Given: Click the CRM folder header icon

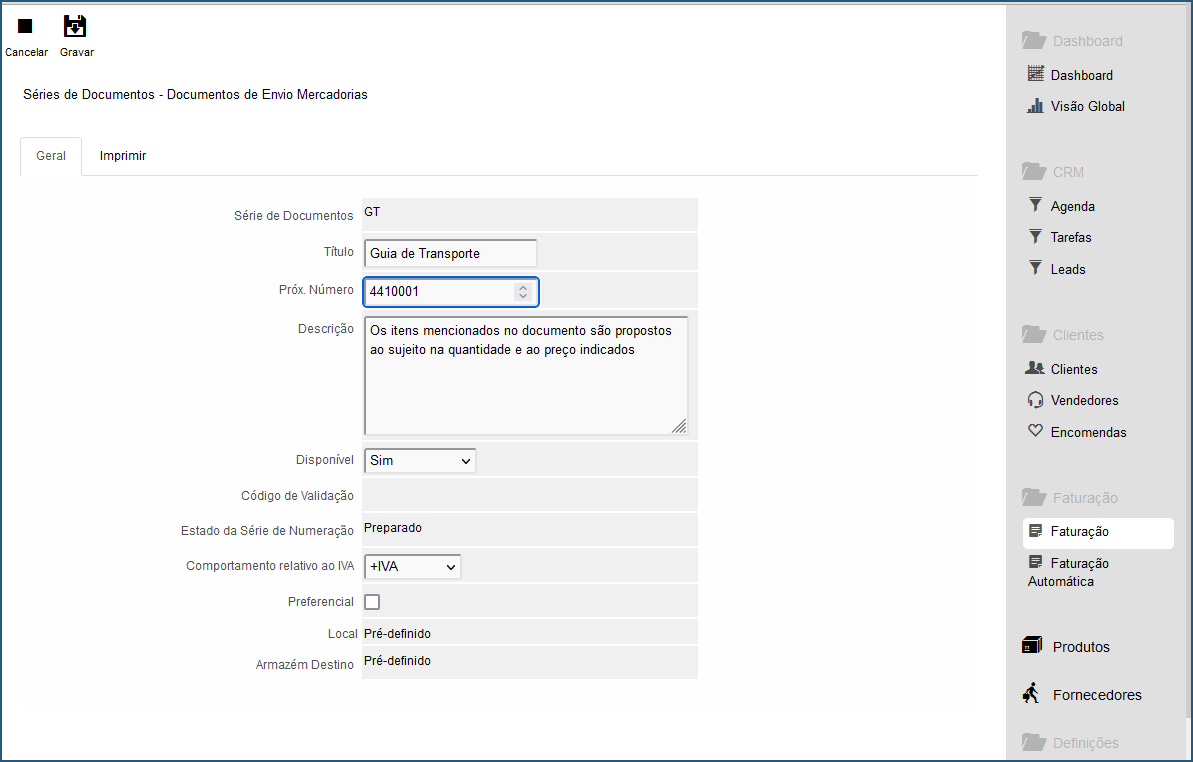Looking at the screenshot, I should pos(1034,171).
